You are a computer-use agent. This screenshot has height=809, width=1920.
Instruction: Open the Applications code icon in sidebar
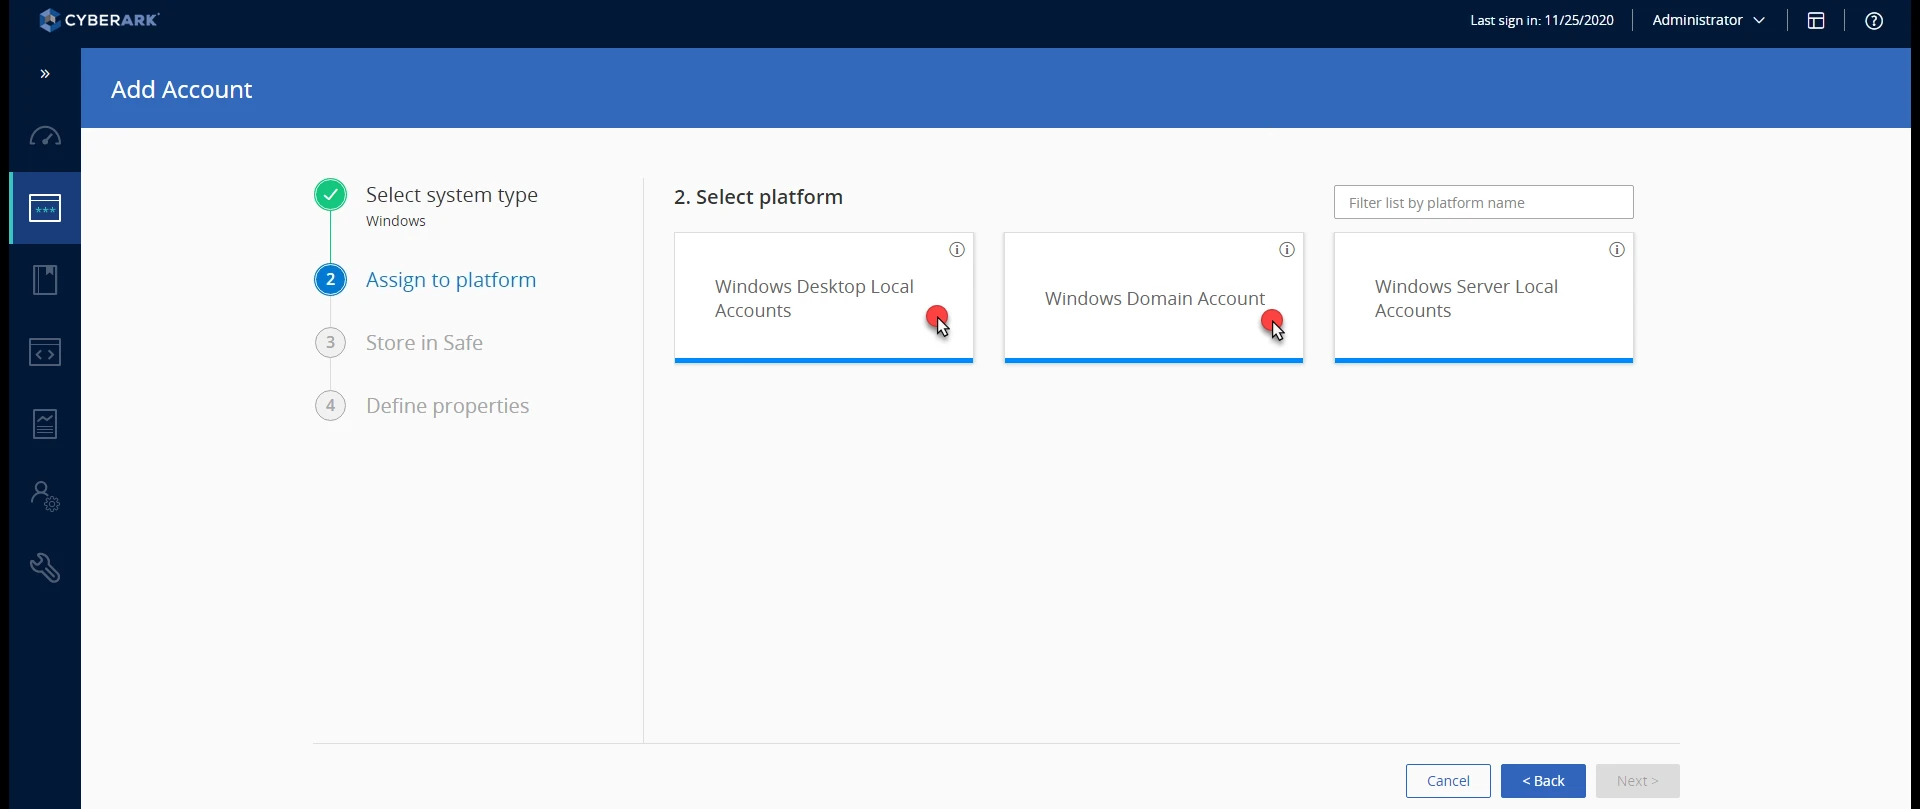tap(45, 352)
